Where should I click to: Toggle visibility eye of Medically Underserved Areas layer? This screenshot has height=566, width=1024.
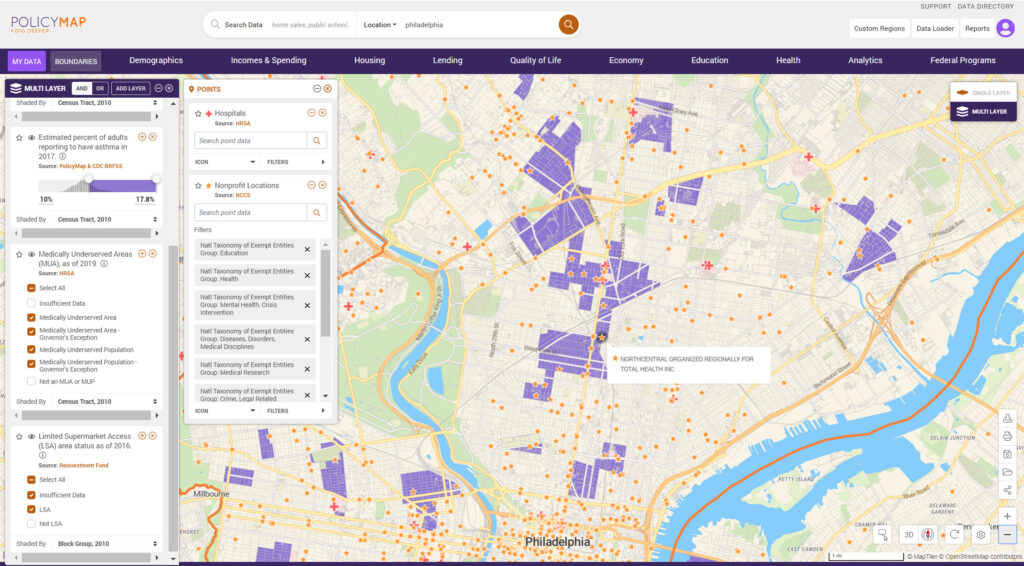[x=31, y=255]
